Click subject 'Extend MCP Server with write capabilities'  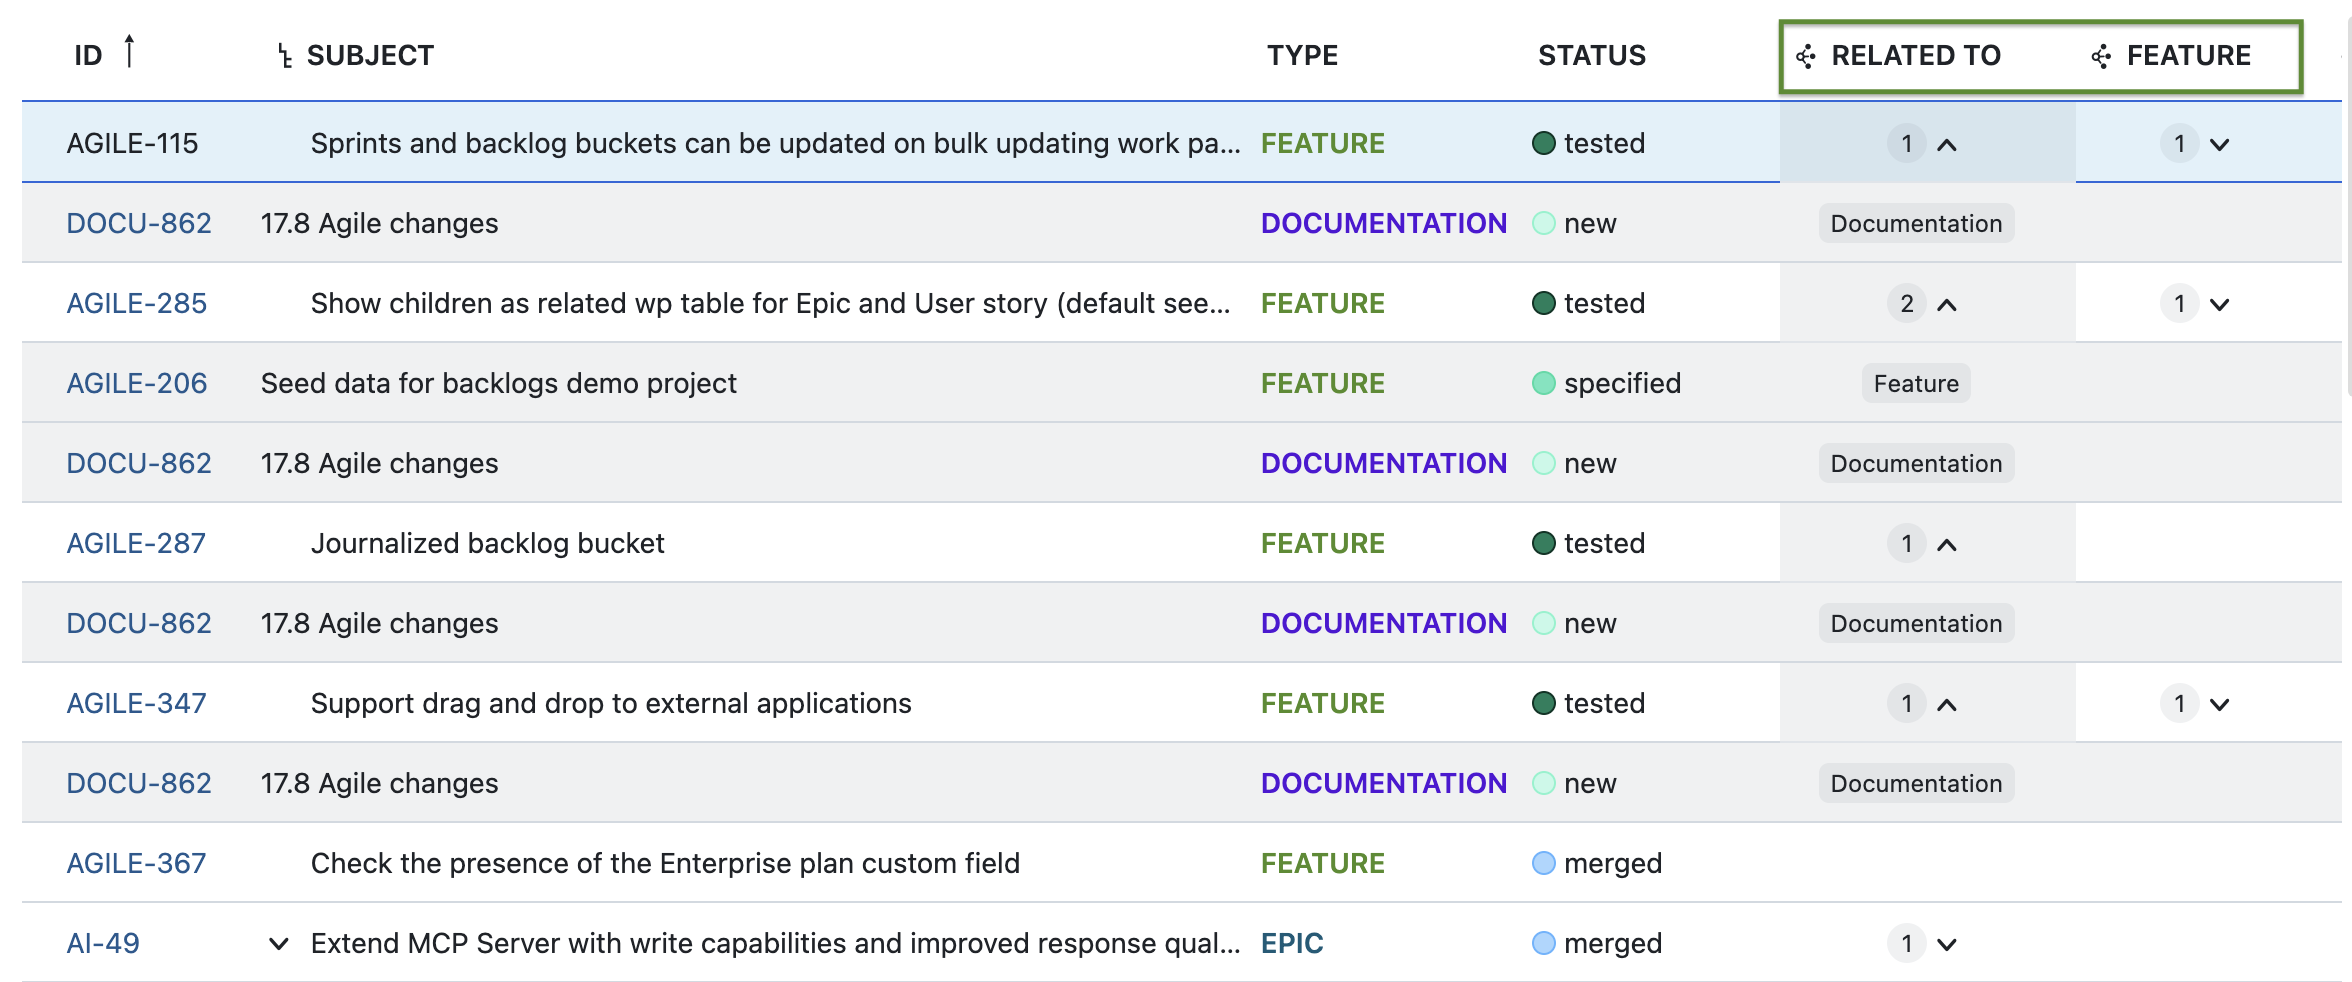[776, 944]
